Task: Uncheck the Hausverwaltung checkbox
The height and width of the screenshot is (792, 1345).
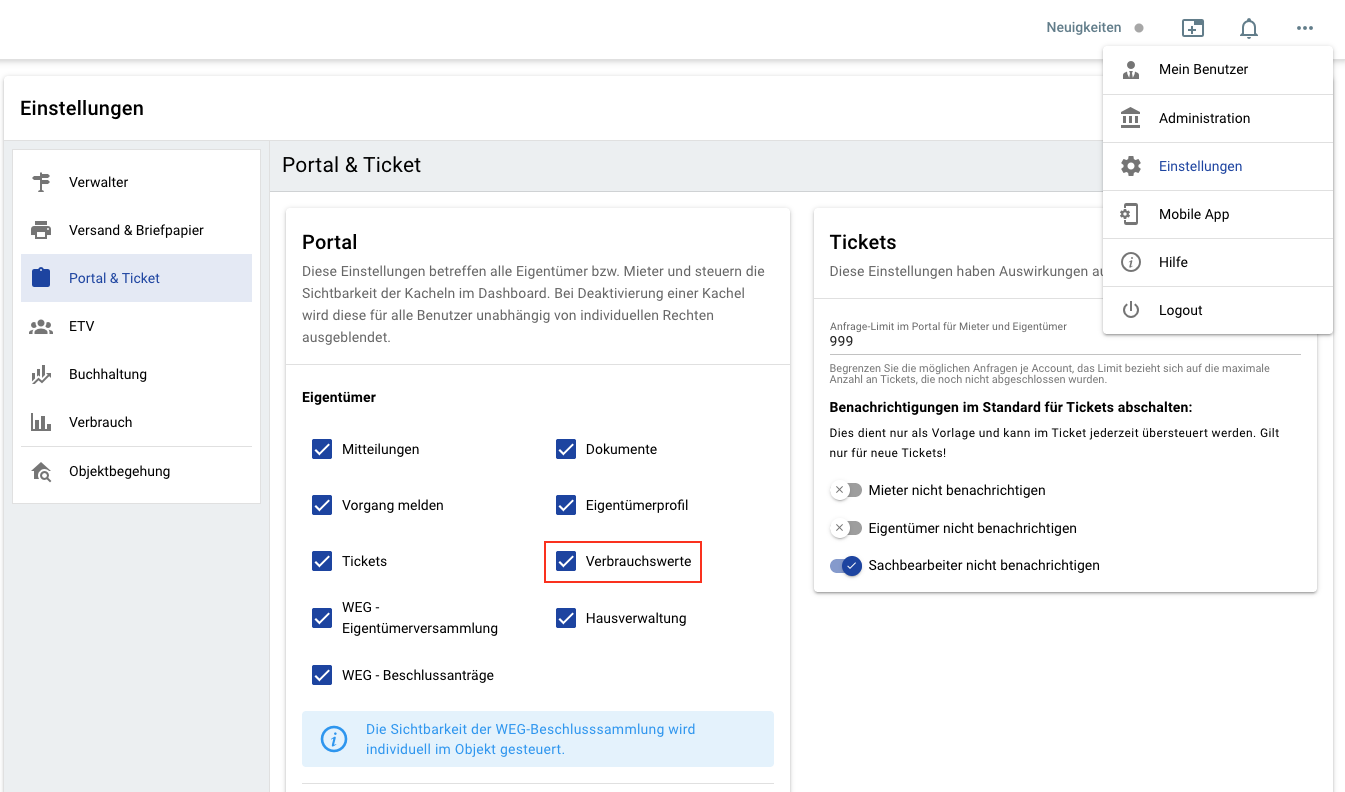Action: click(x=566, y=618)
